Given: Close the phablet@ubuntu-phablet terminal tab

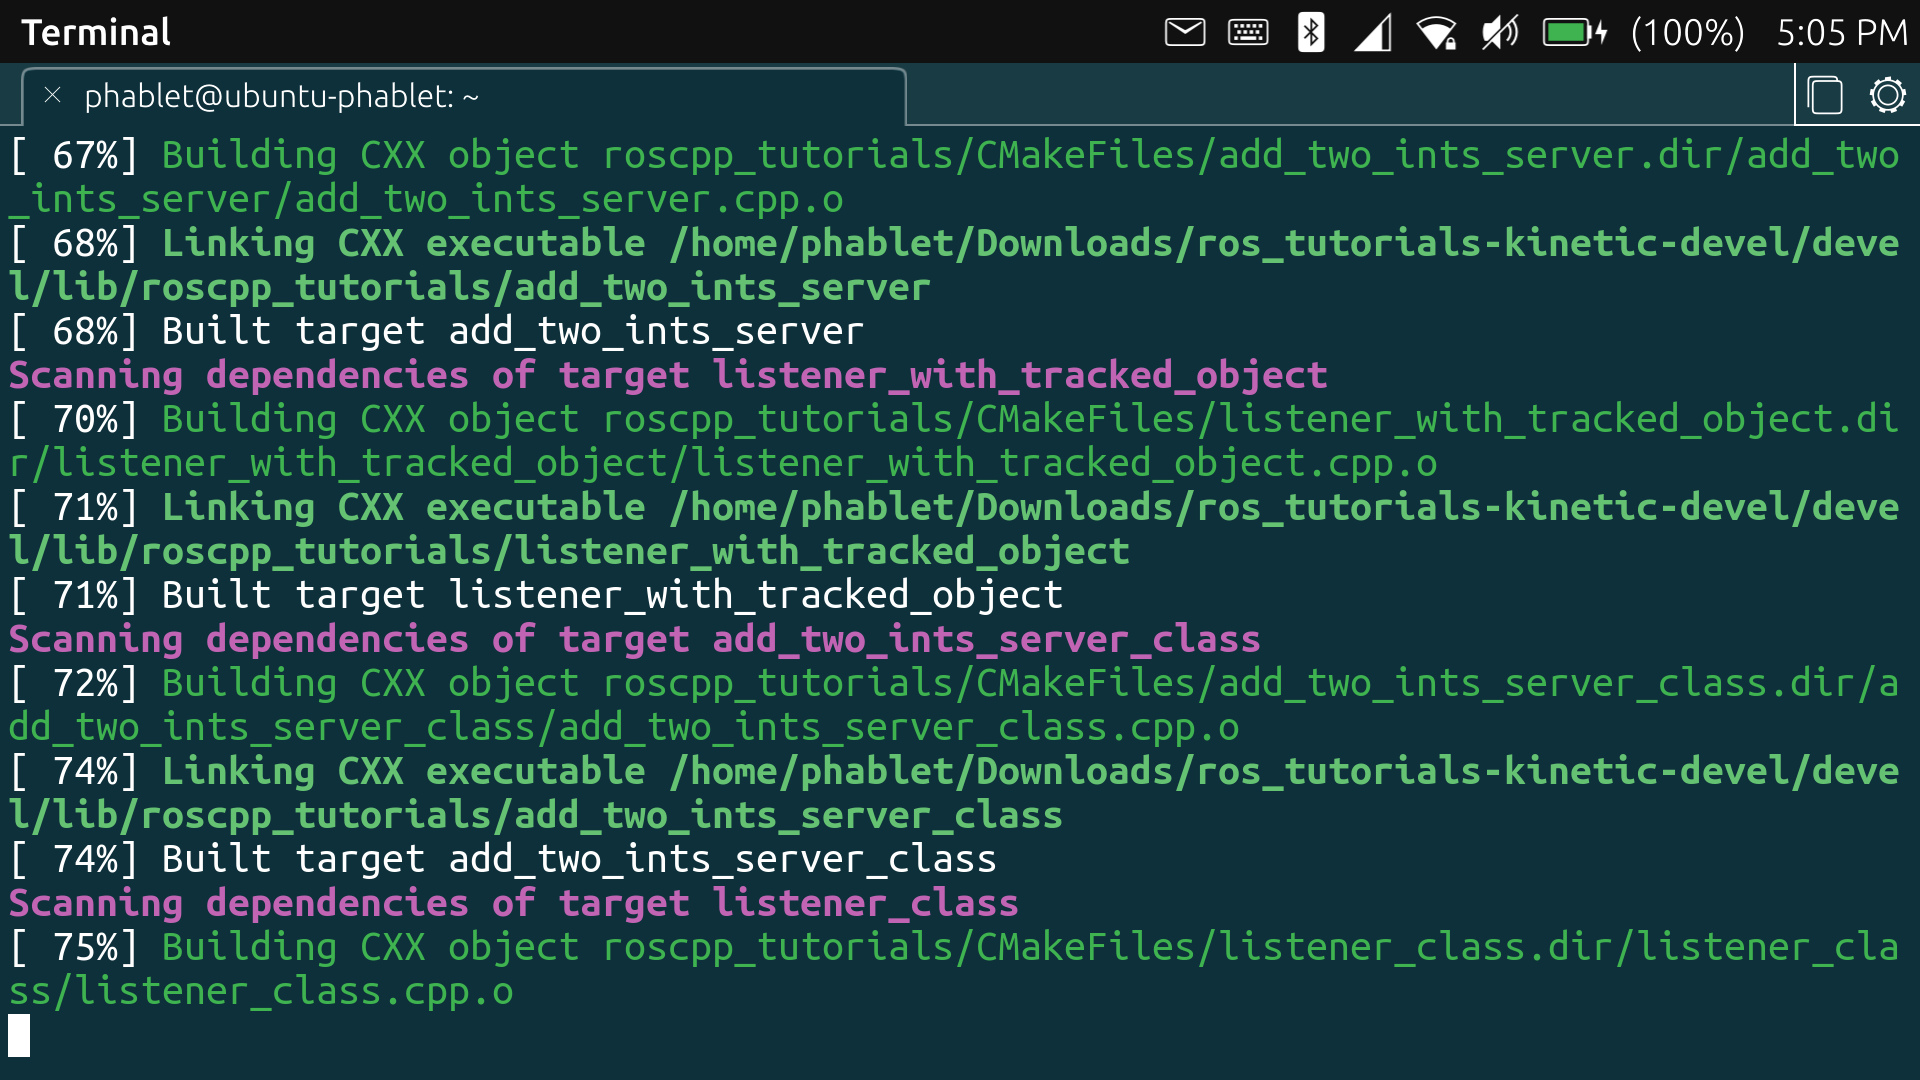Looking at the screenshot, I should pyautogui.click(x=53, y=95).
